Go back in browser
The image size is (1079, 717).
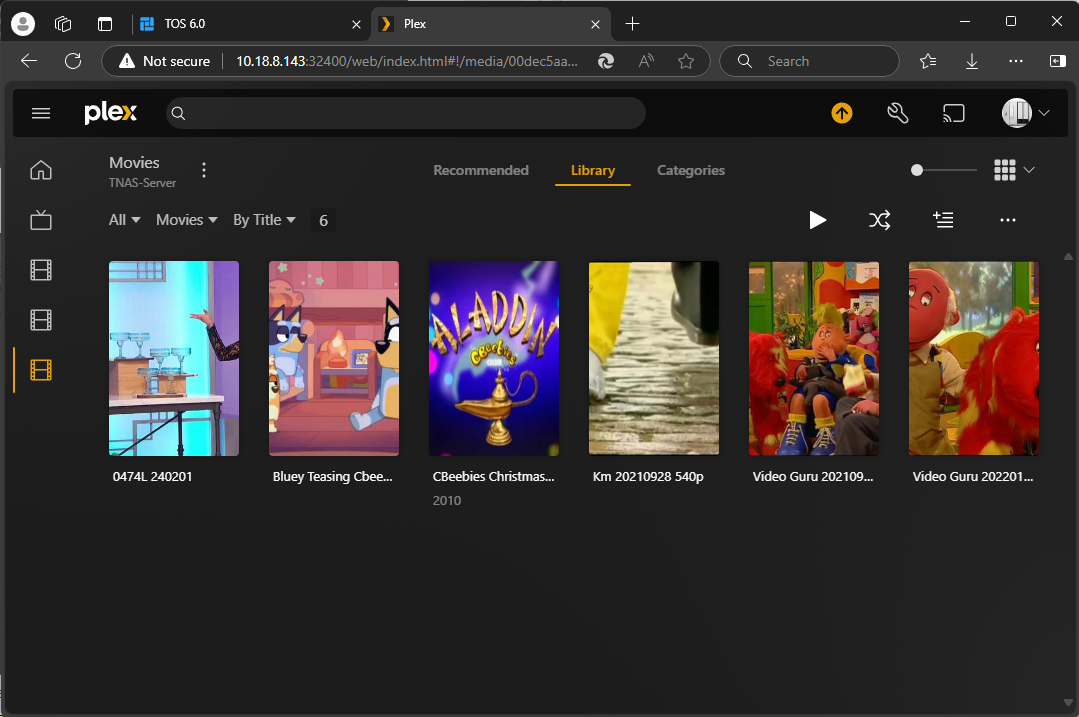tap(29, 61)
